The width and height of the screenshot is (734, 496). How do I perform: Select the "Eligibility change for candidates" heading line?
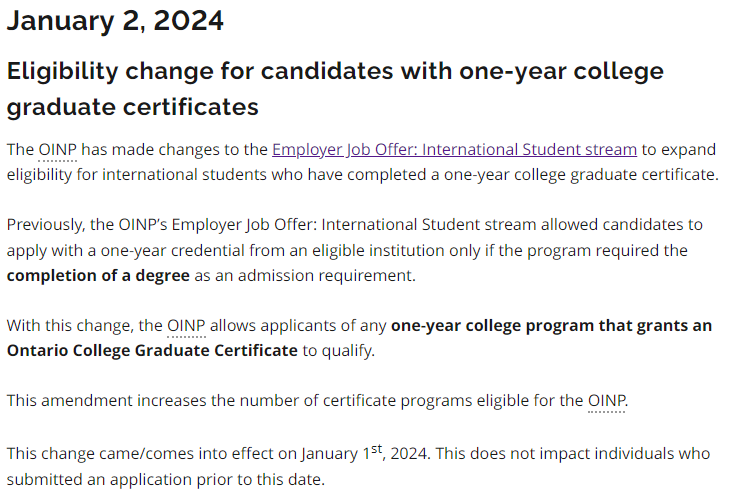[x=335, y=72]
